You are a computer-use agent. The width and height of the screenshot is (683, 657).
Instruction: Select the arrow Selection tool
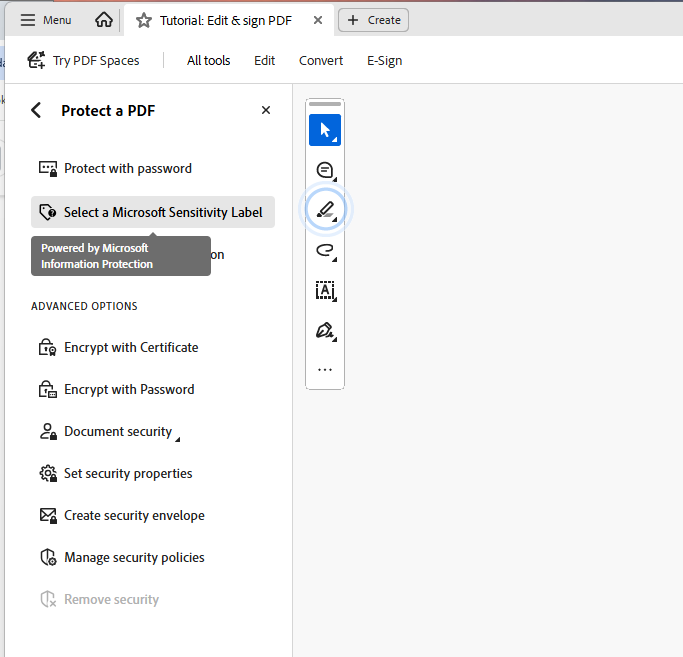325,130
